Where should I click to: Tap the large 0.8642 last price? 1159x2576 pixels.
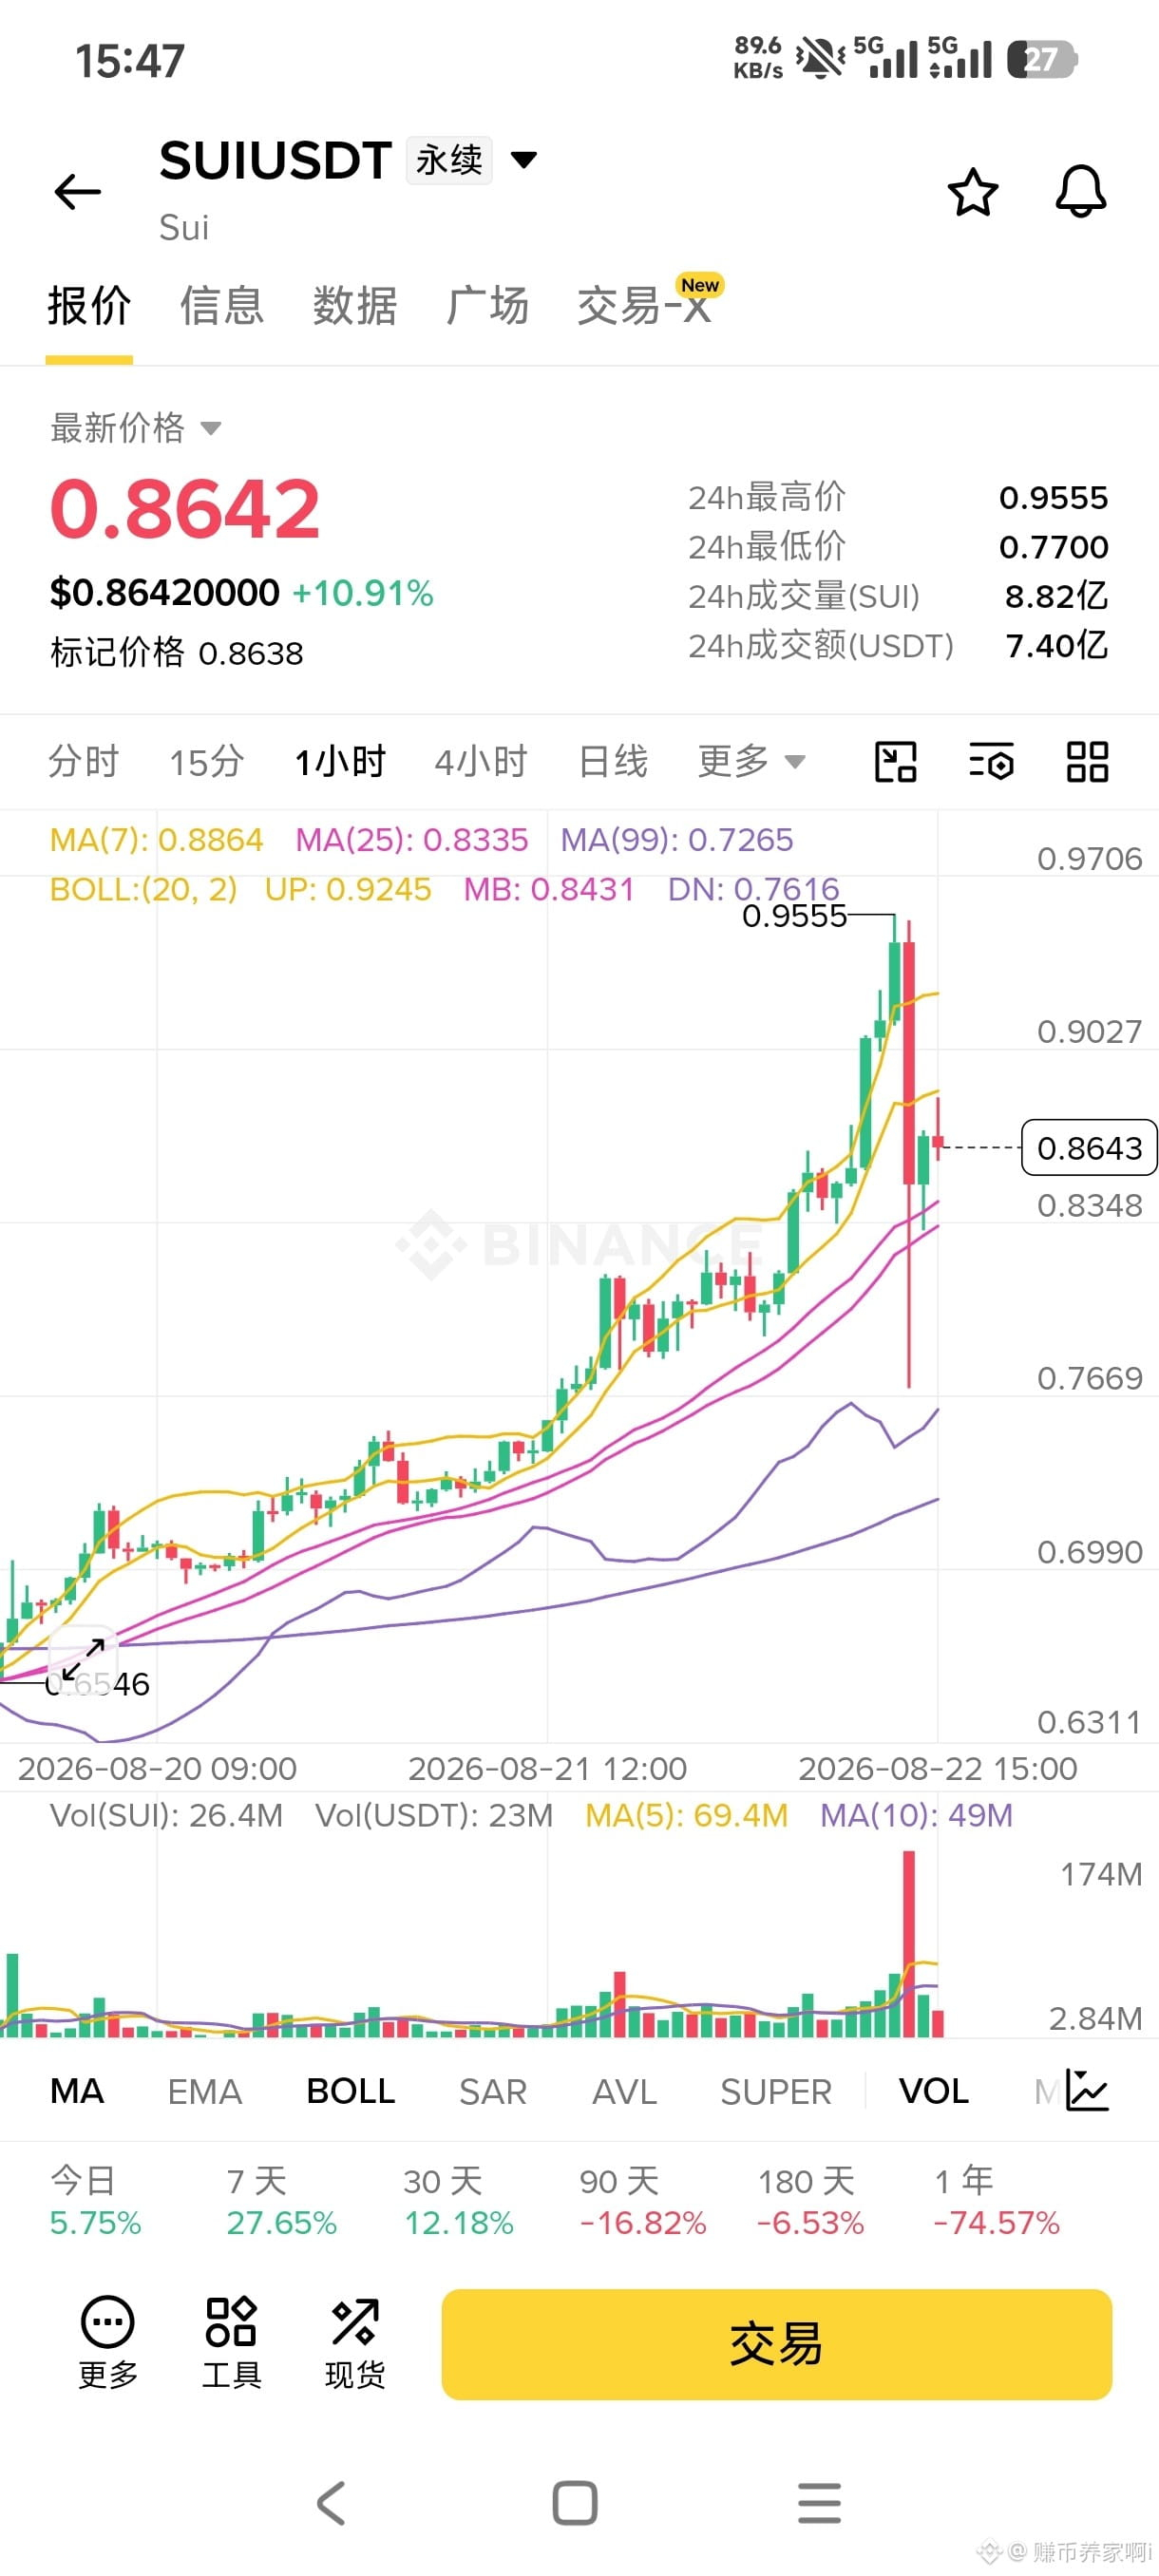coord(185,509)
